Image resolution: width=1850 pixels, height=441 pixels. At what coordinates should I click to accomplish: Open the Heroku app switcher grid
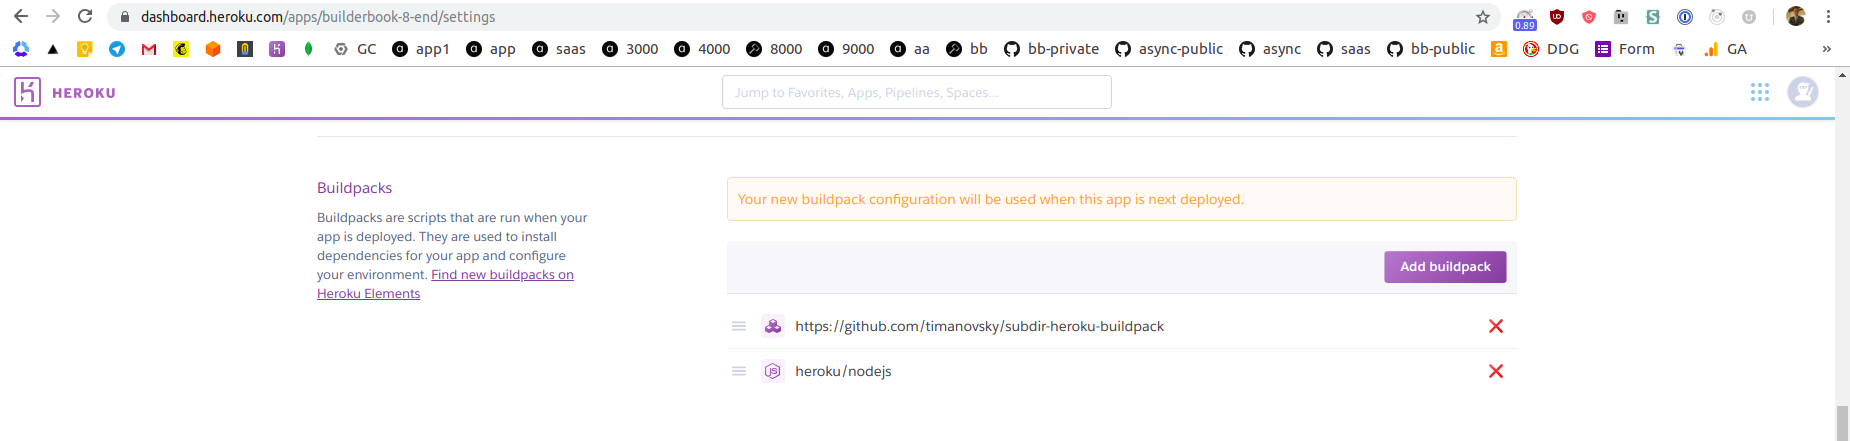point(1760,92)
